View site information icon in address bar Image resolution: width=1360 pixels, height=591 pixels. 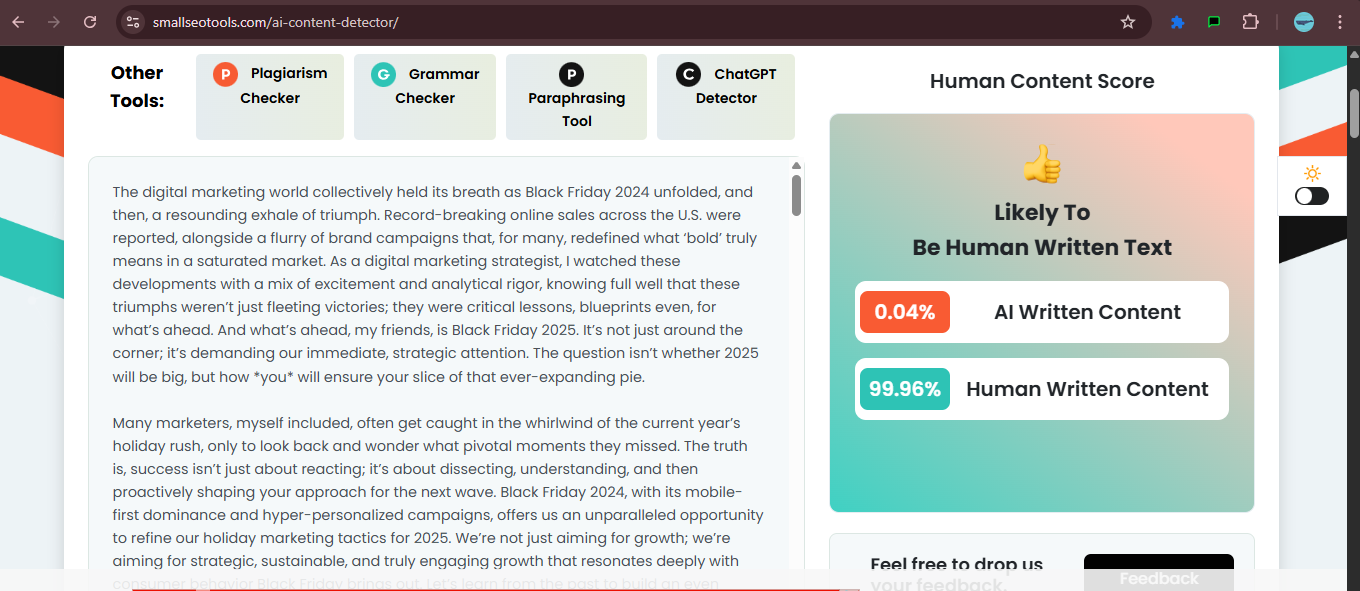coord(133,22)
